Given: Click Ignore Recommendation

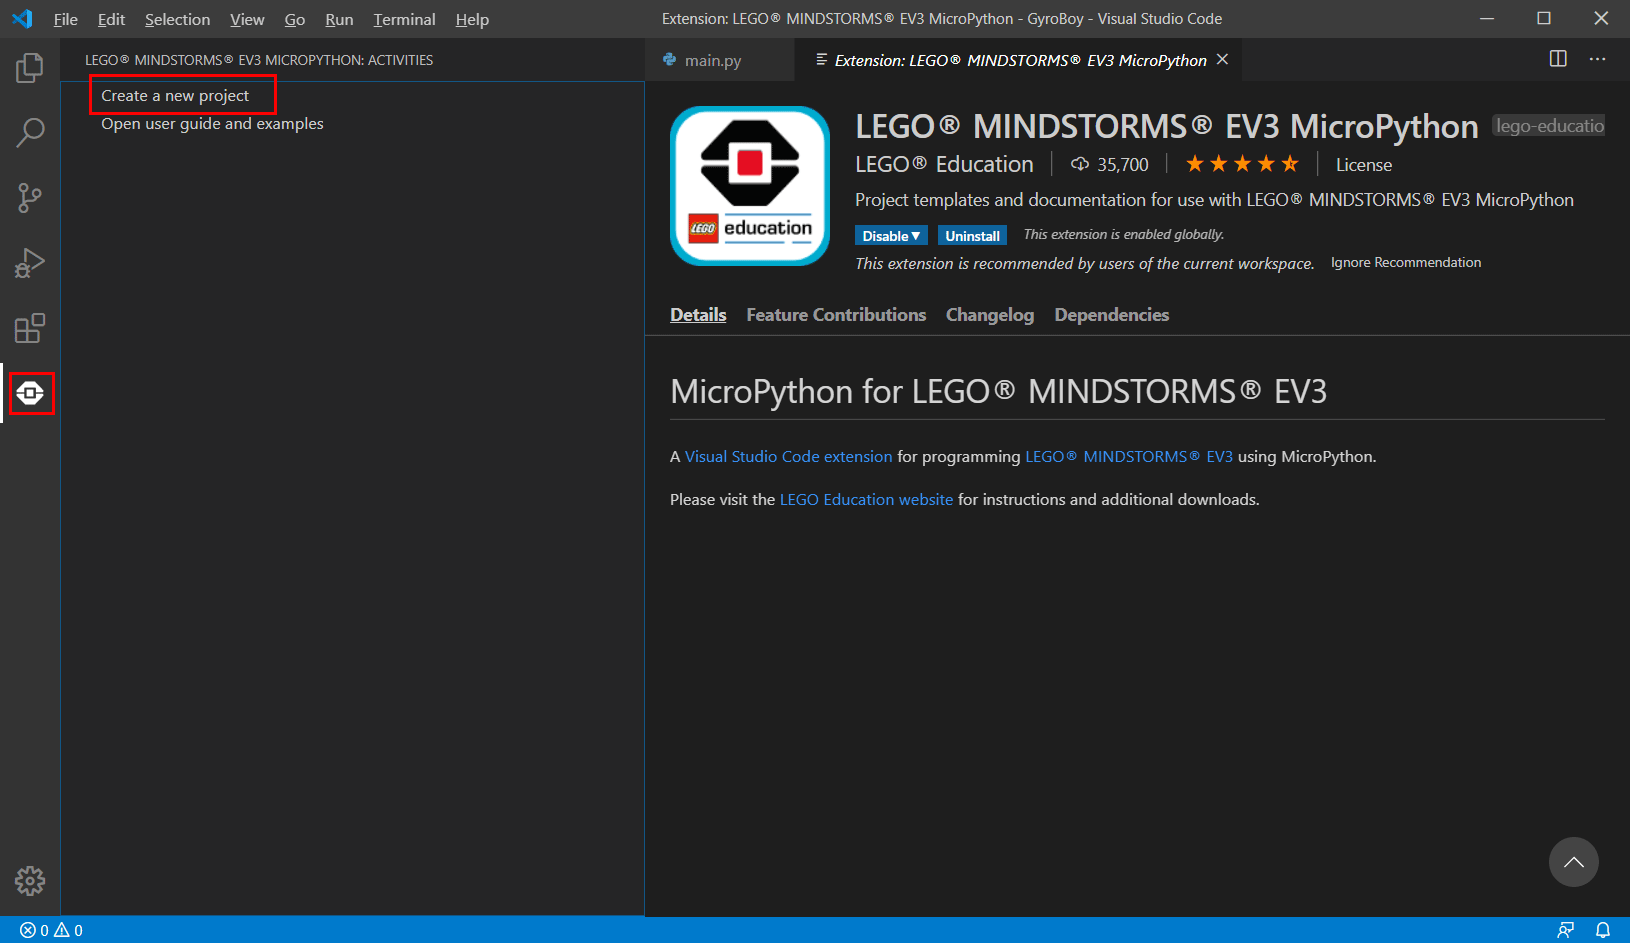Looking at the screenshot, I should pyautogui.click(x=1406, y=263).
